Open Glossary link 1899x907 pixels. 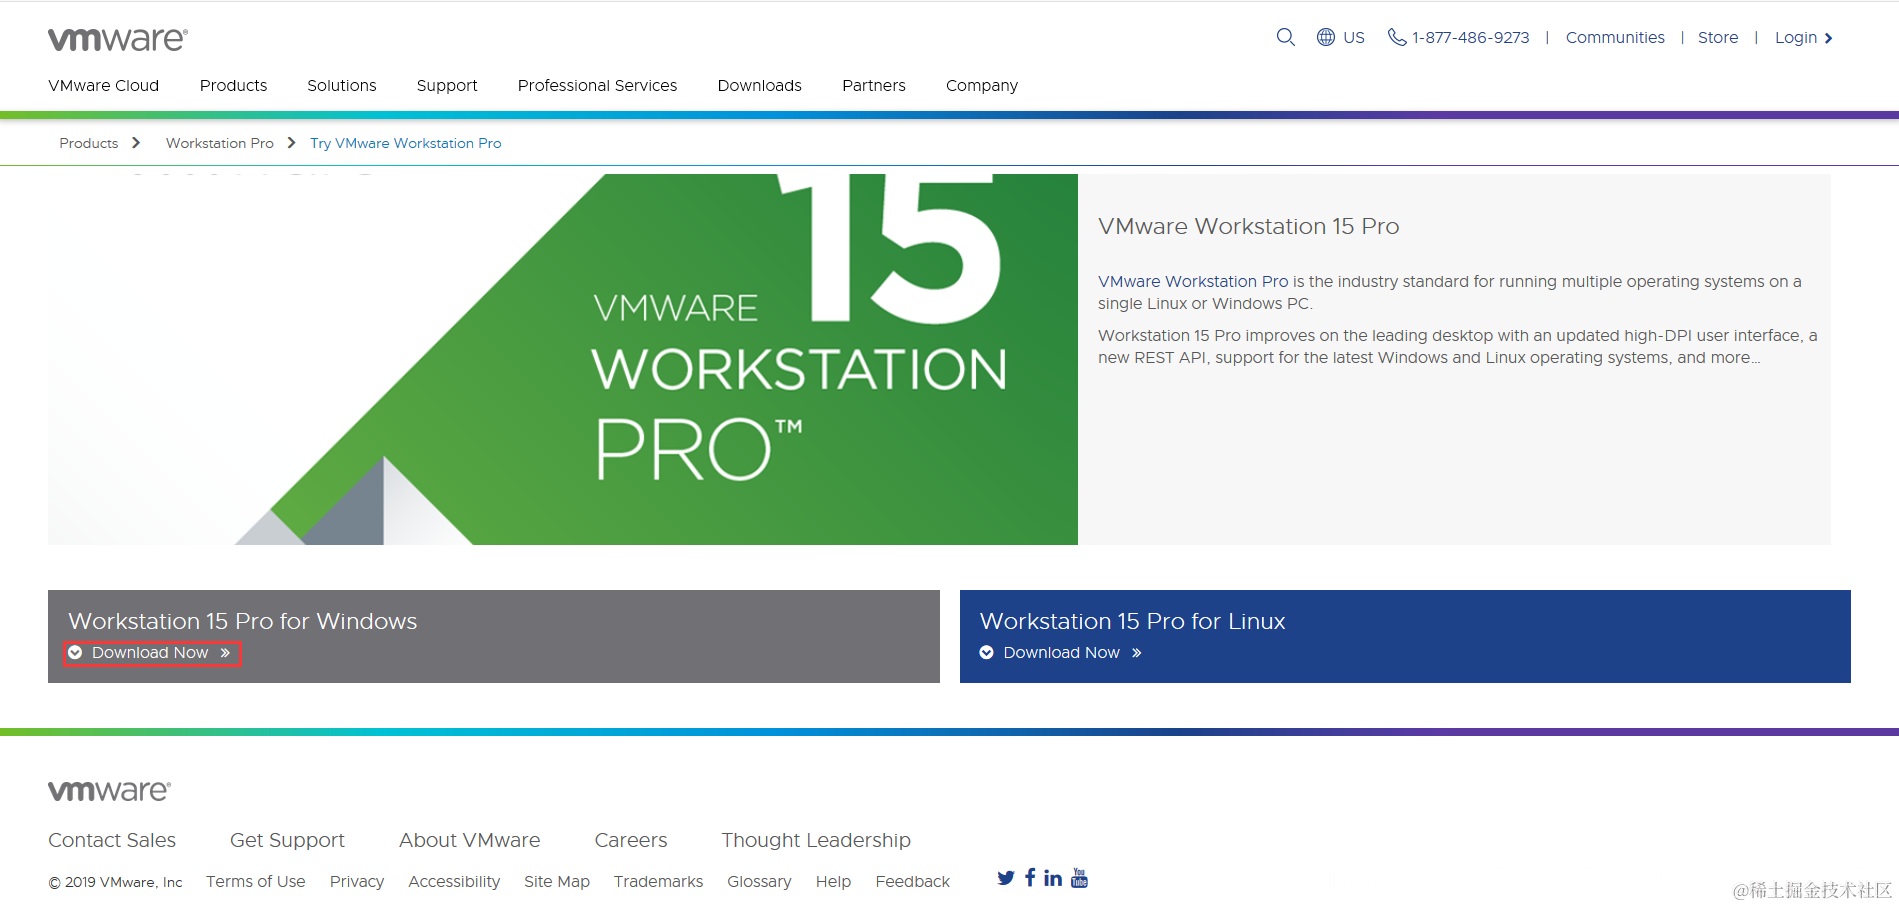tap(759, 881)
